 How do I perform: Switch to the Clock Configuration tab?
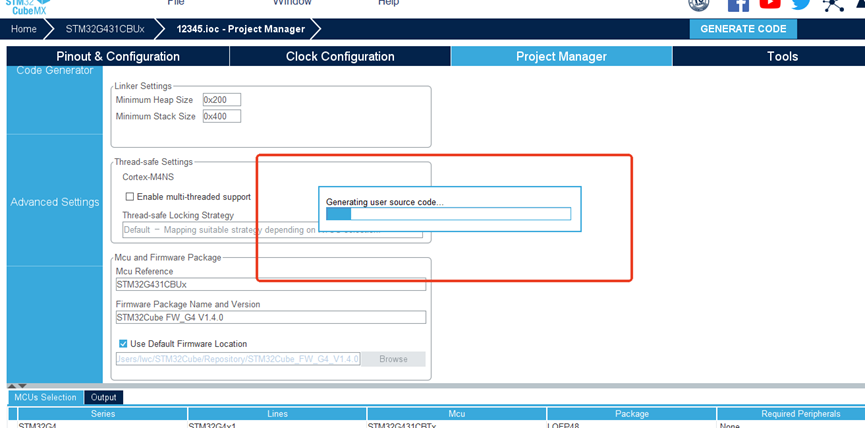(340, 56)
